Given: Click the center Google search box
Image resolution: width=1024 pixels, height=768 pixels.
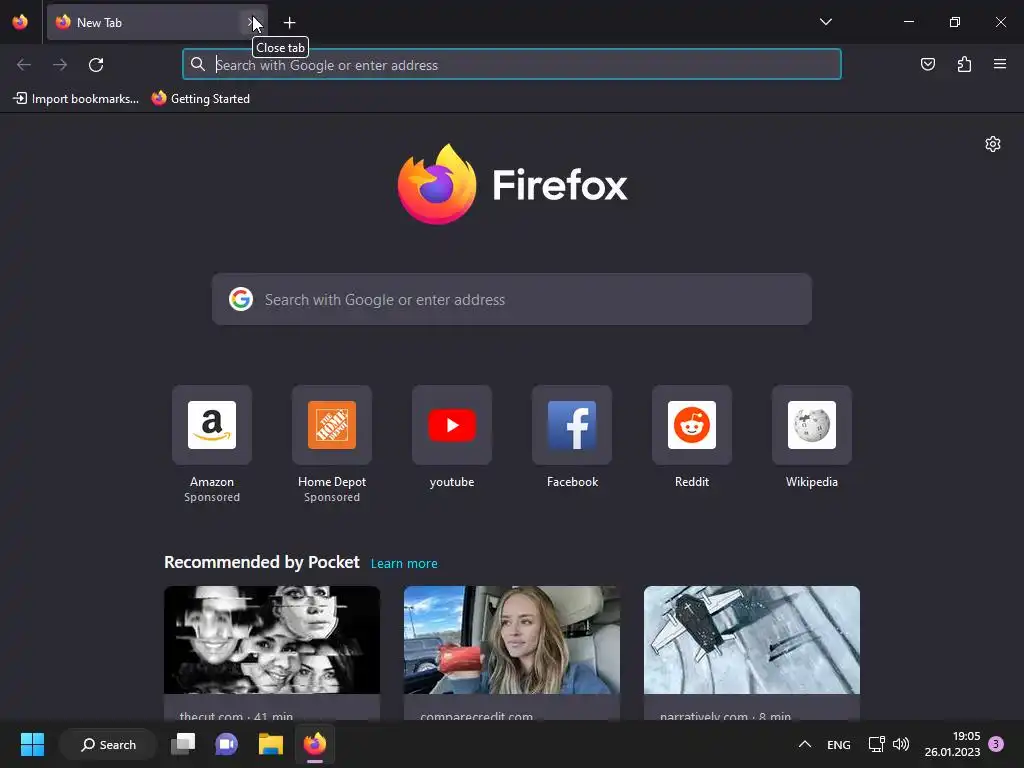Looking at the screenshot, I should pyautogui.click(x=511, y=300).
